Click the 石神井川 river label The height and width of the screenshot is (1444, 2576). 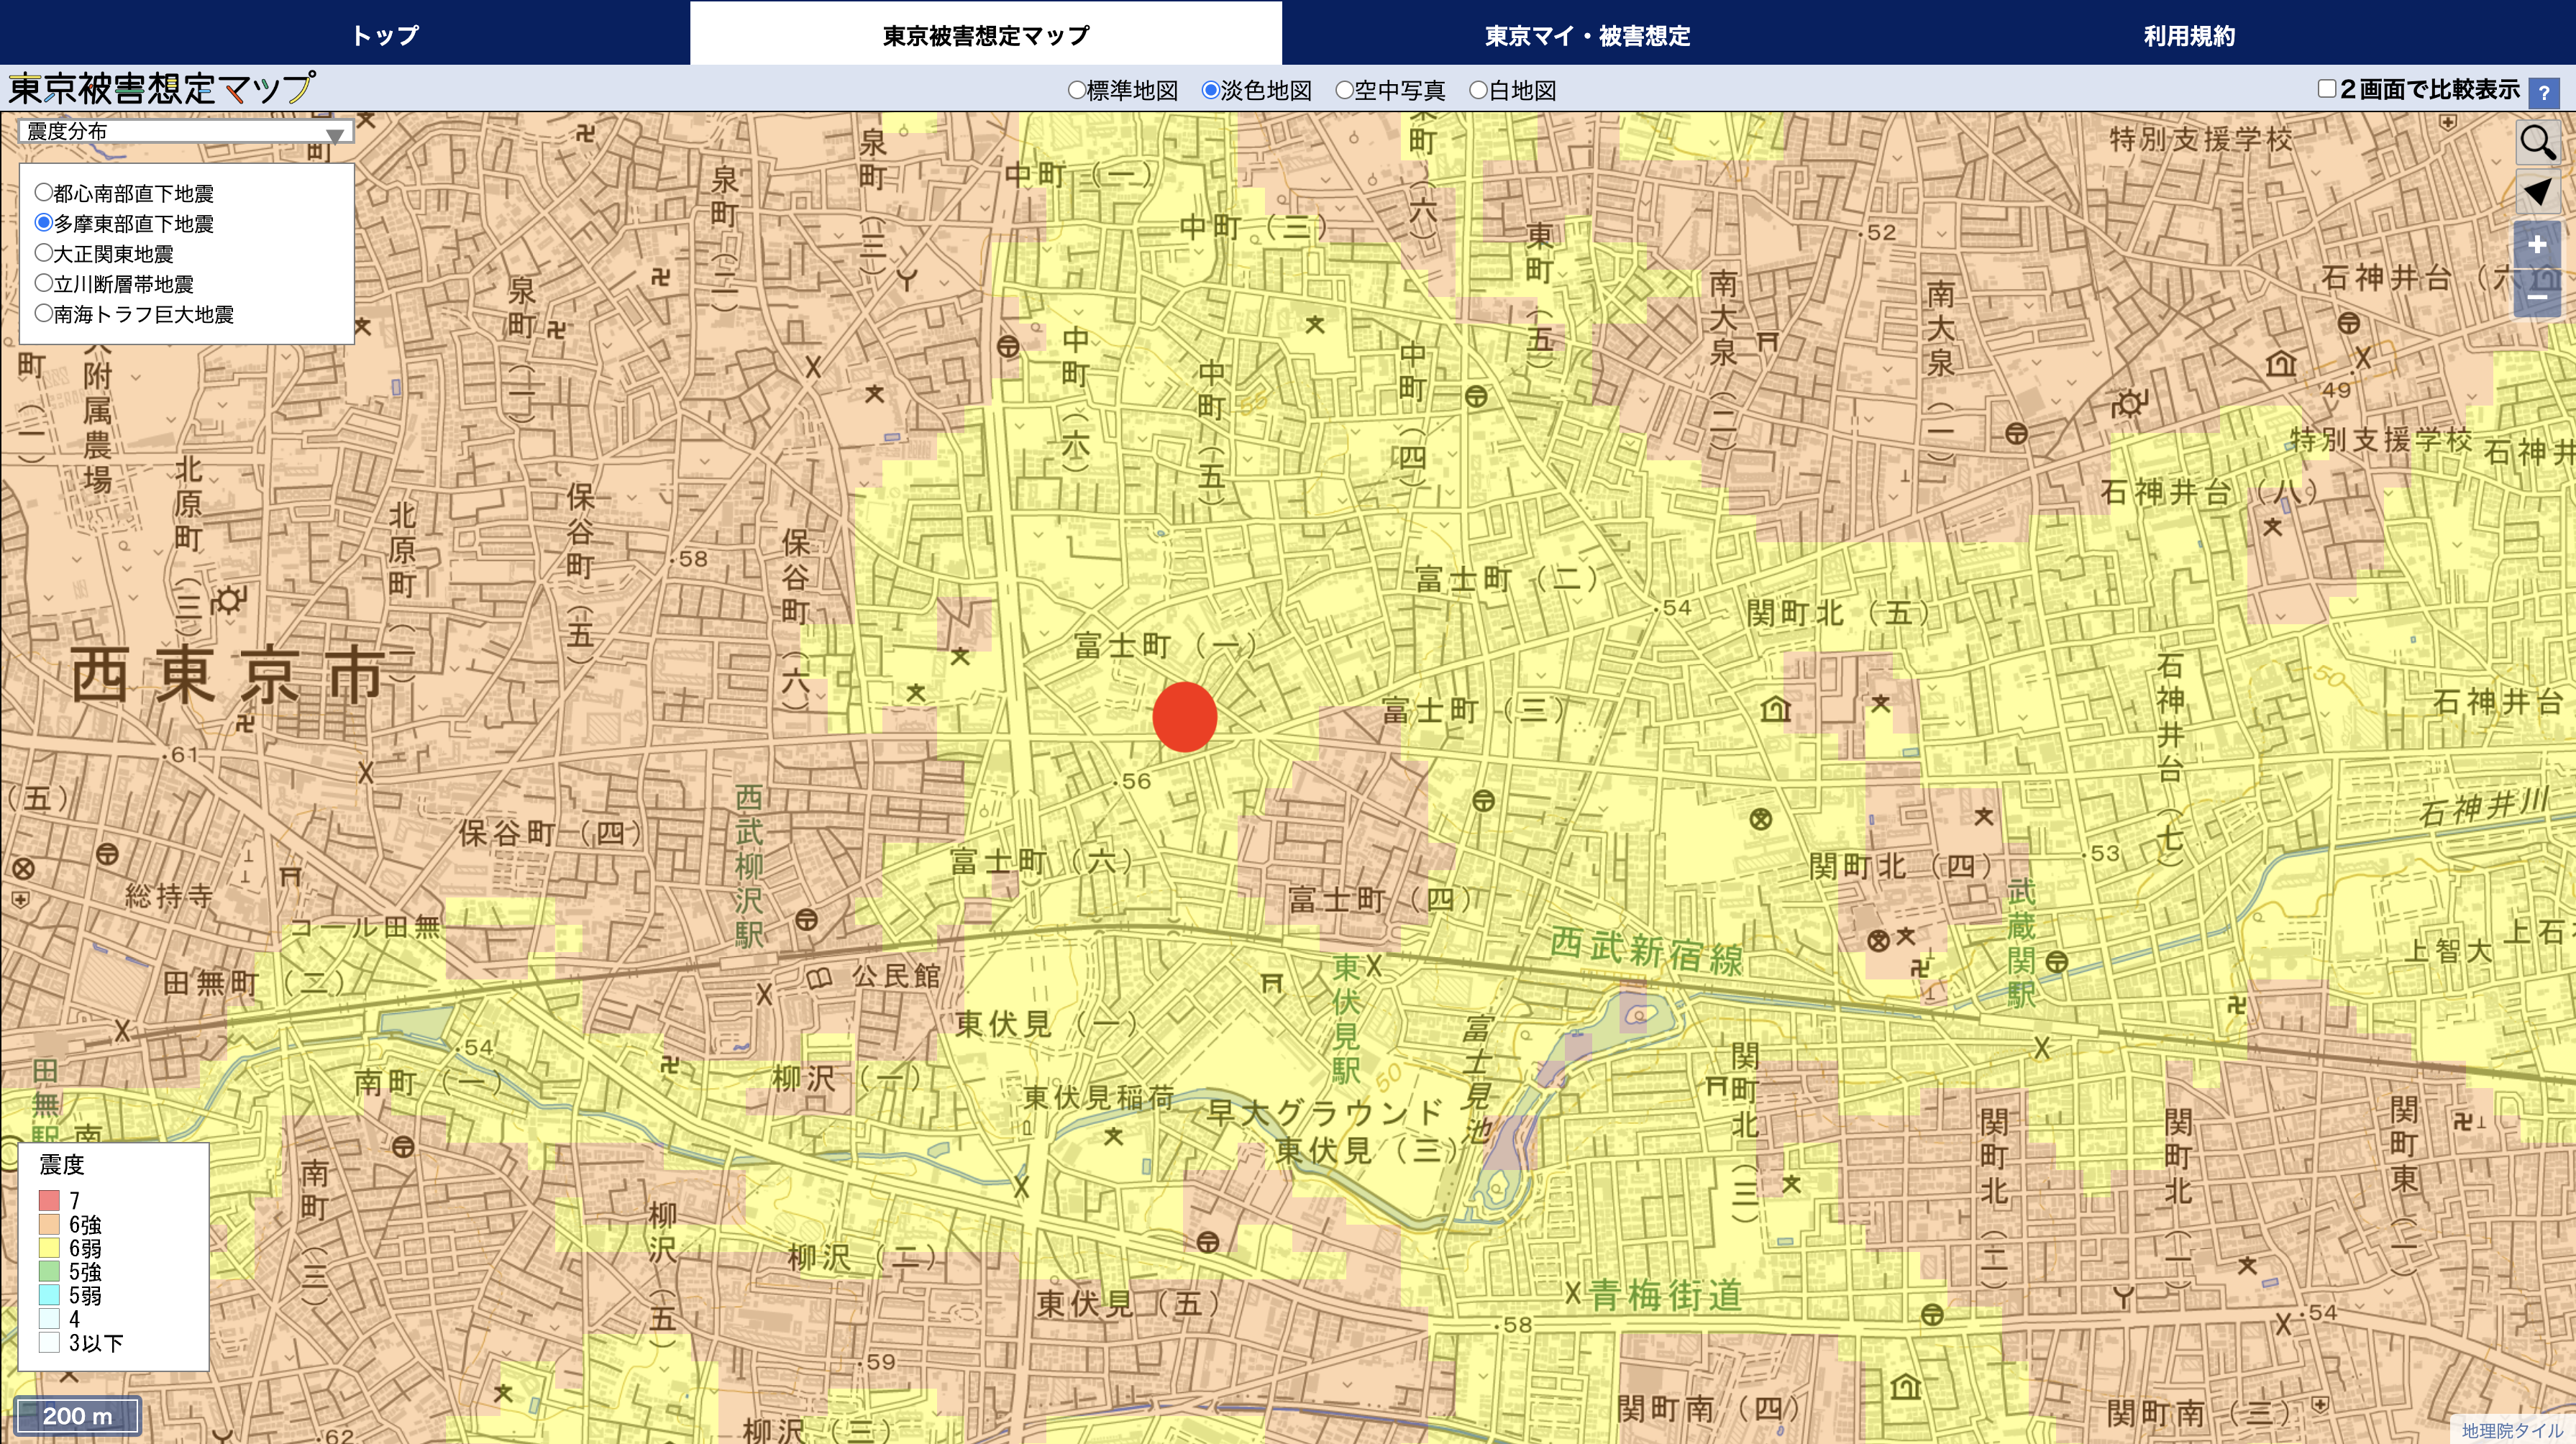point(2484,806)
